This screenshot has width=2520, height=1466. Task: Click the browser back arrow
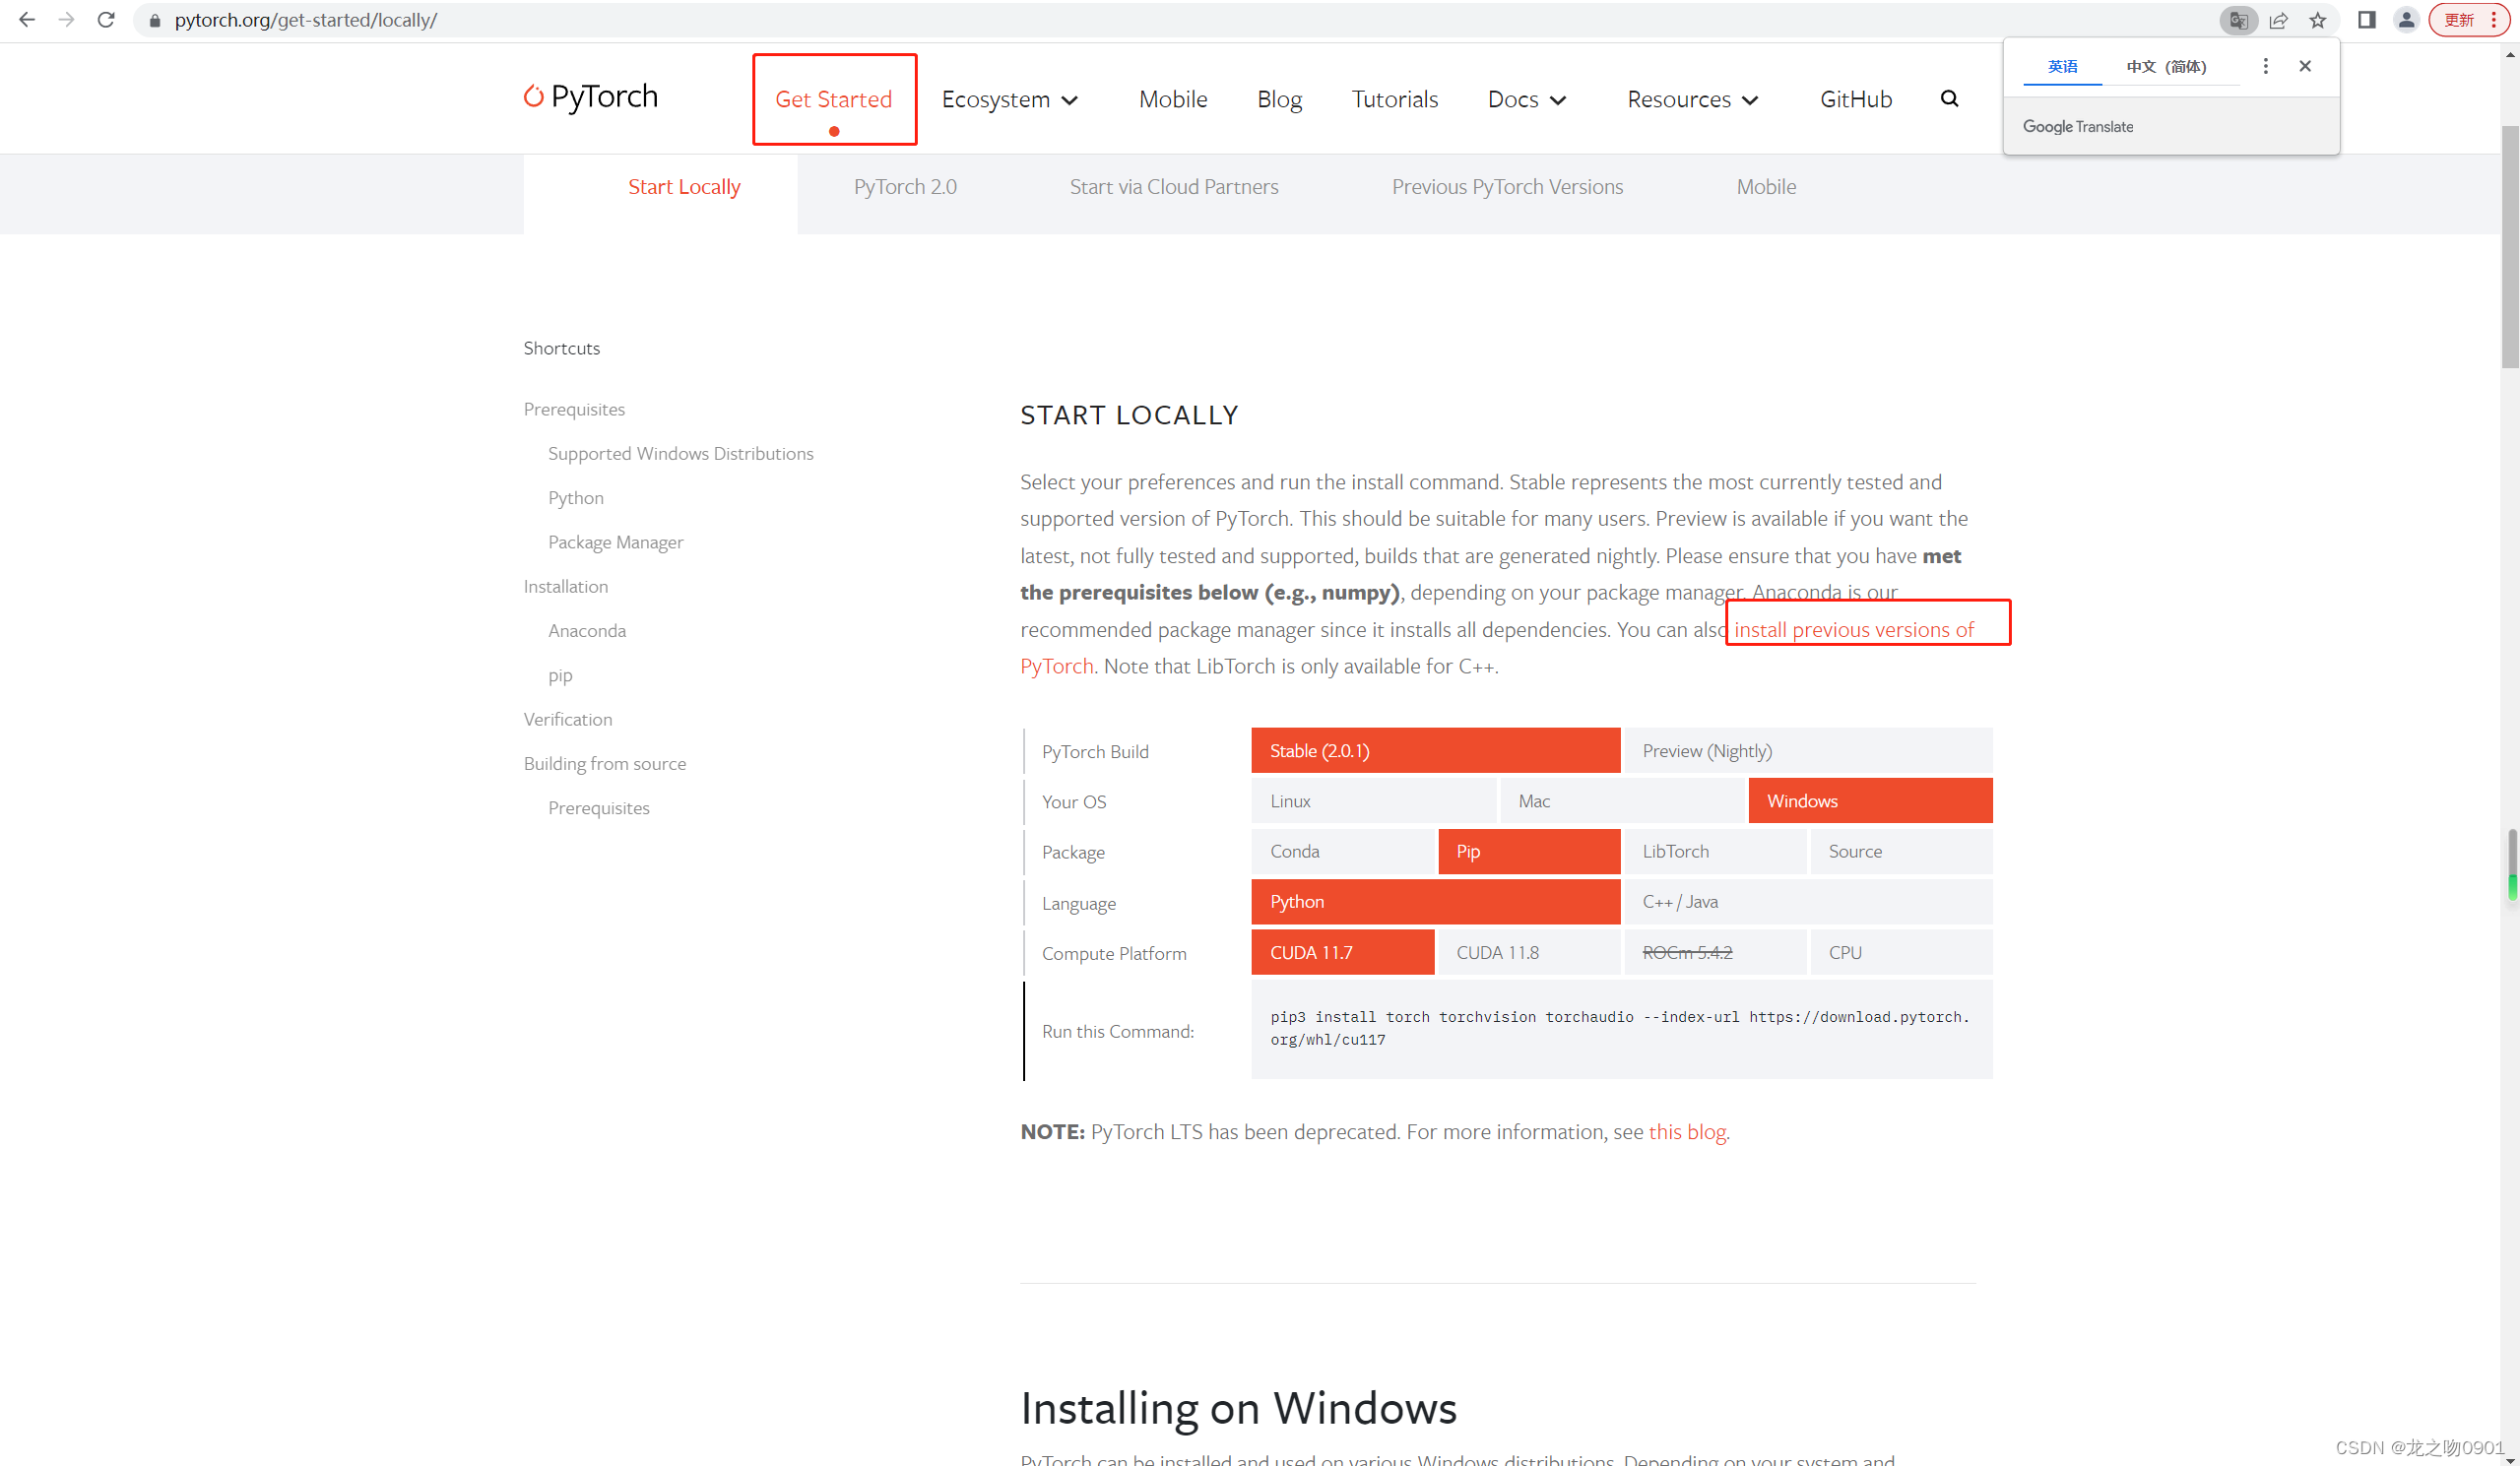[27, 19]
